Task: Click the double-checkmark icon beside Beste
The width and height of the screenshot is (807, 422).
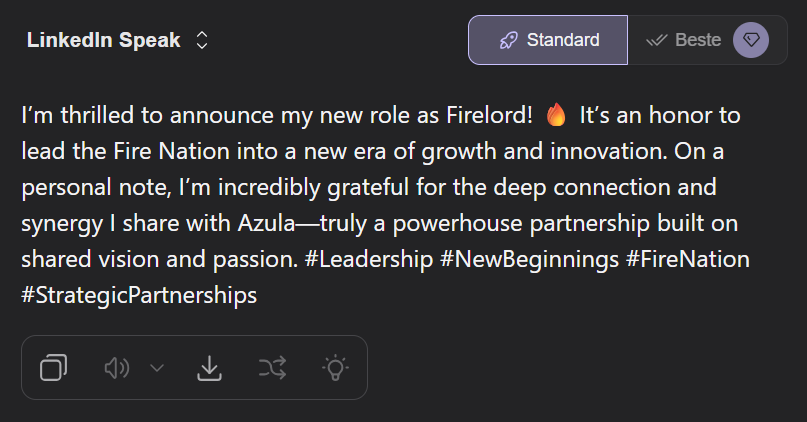Action: tap(656, 41)
